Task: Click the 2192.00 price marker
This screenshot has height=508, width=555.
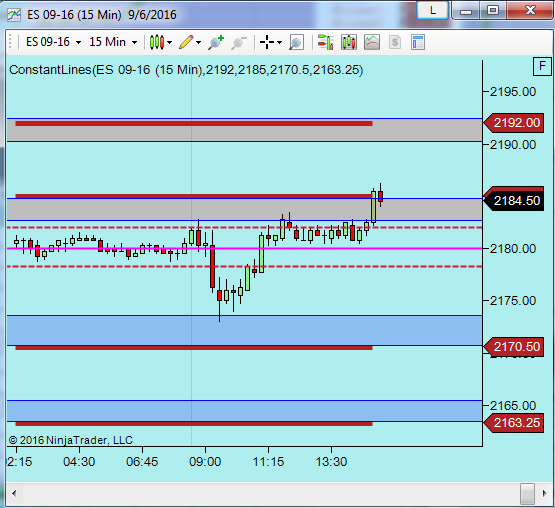Action: click(514, 123)
